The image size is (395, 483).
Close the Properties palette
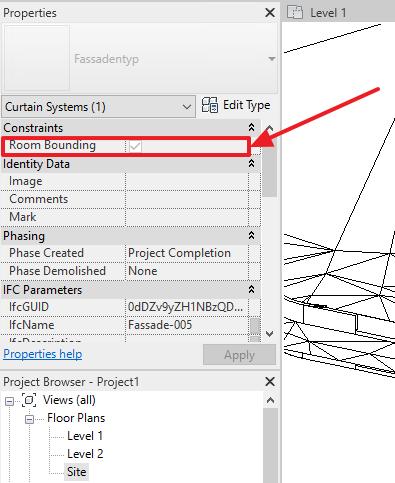[x=270, y=13]
